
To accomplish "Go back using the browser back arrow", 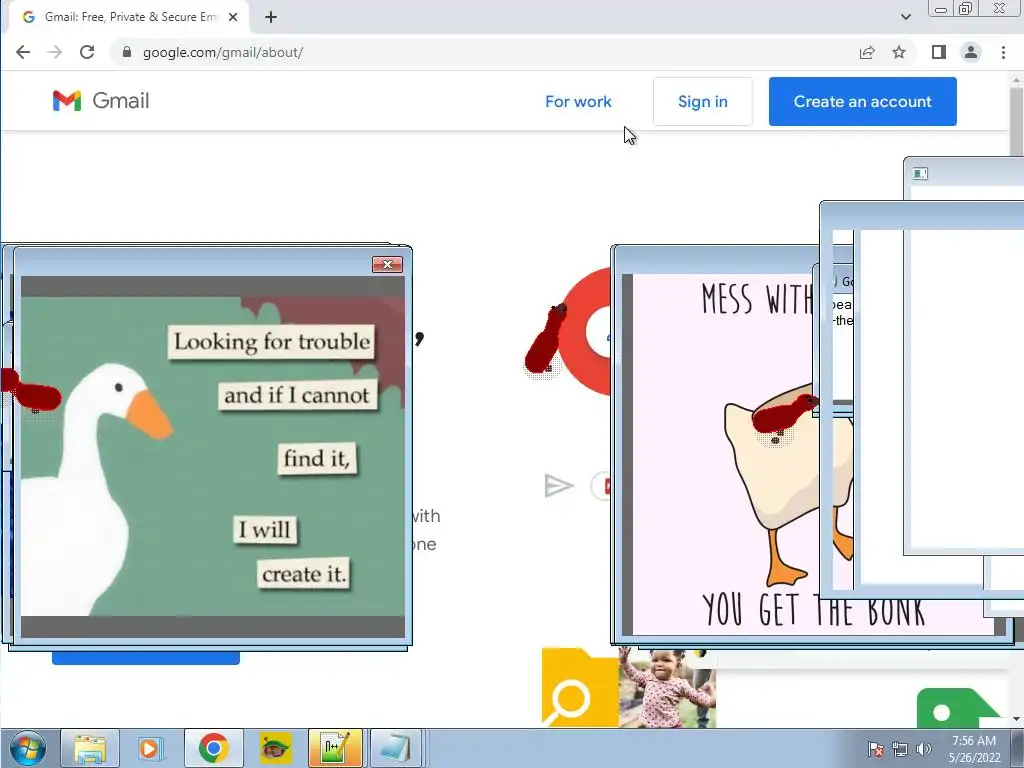I will point(23,52).
